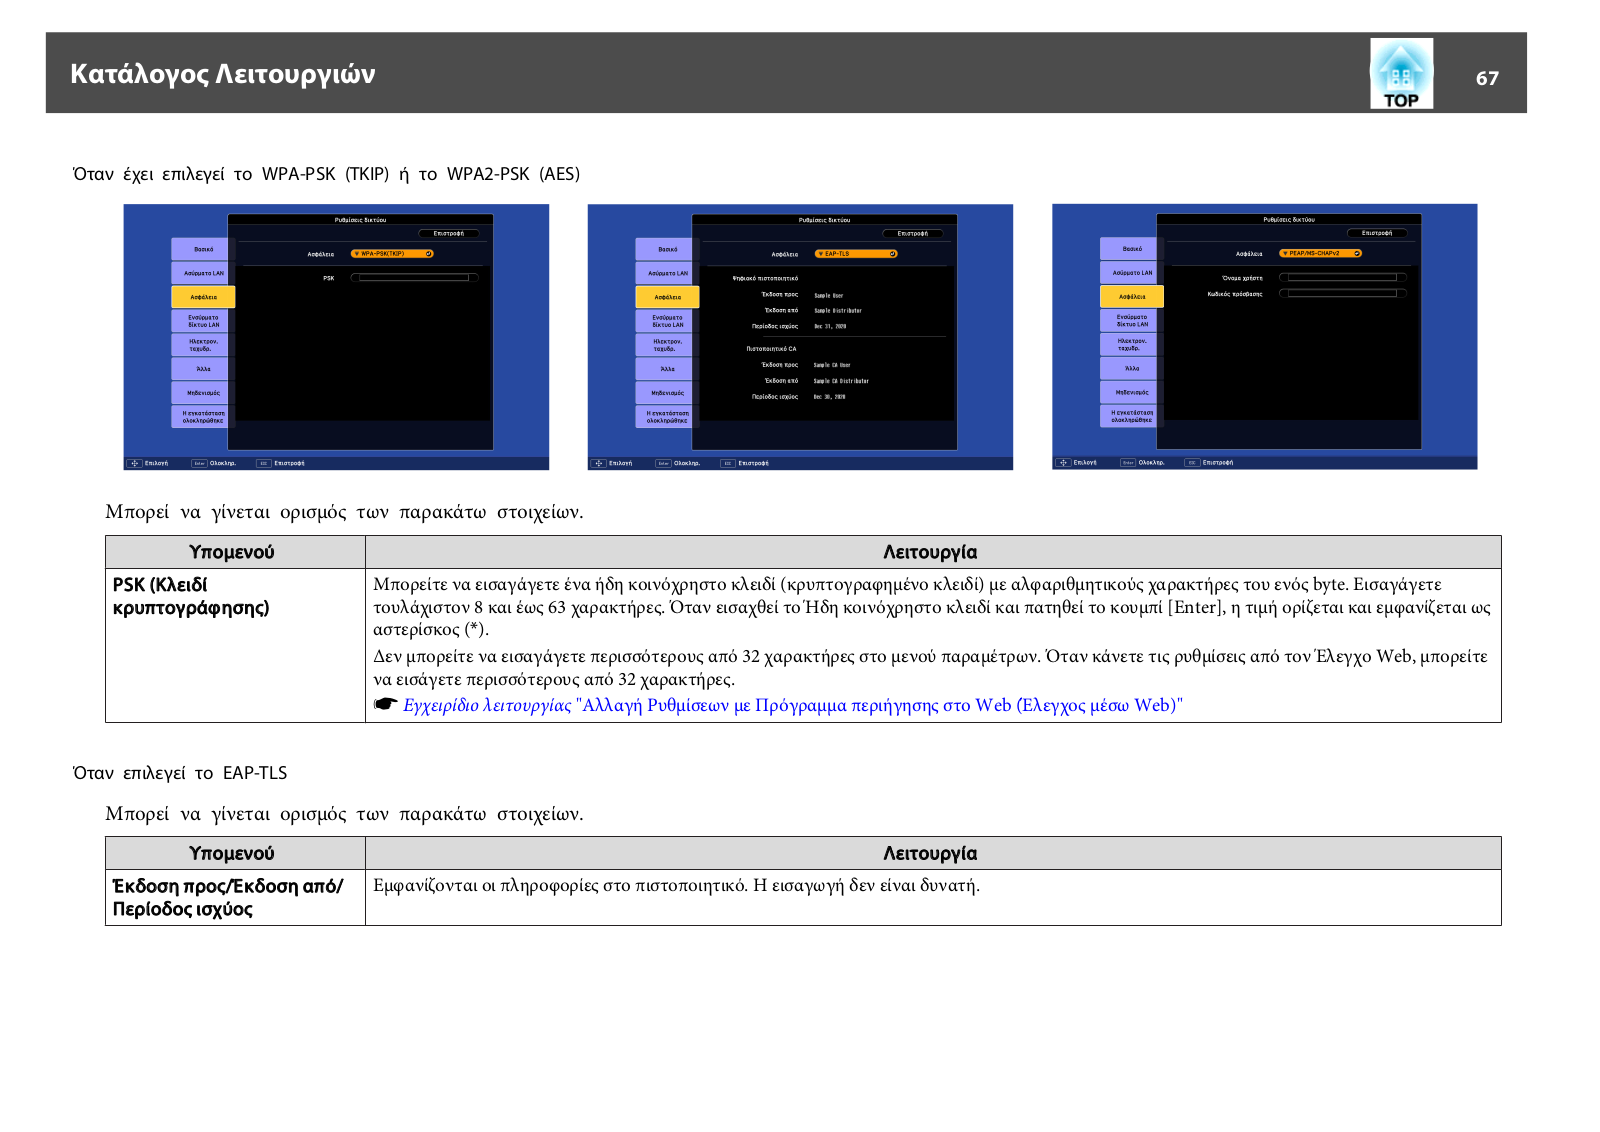Image resolution: width=1600 pixels, height=1132 pixels.
Task: Select highlighted Ασφάλεια tab in PEAP screenshot
Action: [1132, 296]
